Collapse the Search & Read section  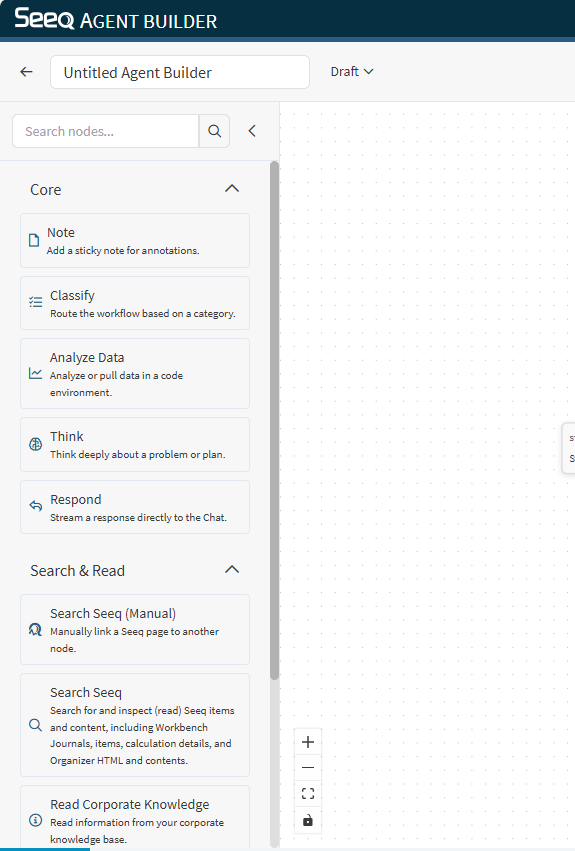(x=232, y=570)
